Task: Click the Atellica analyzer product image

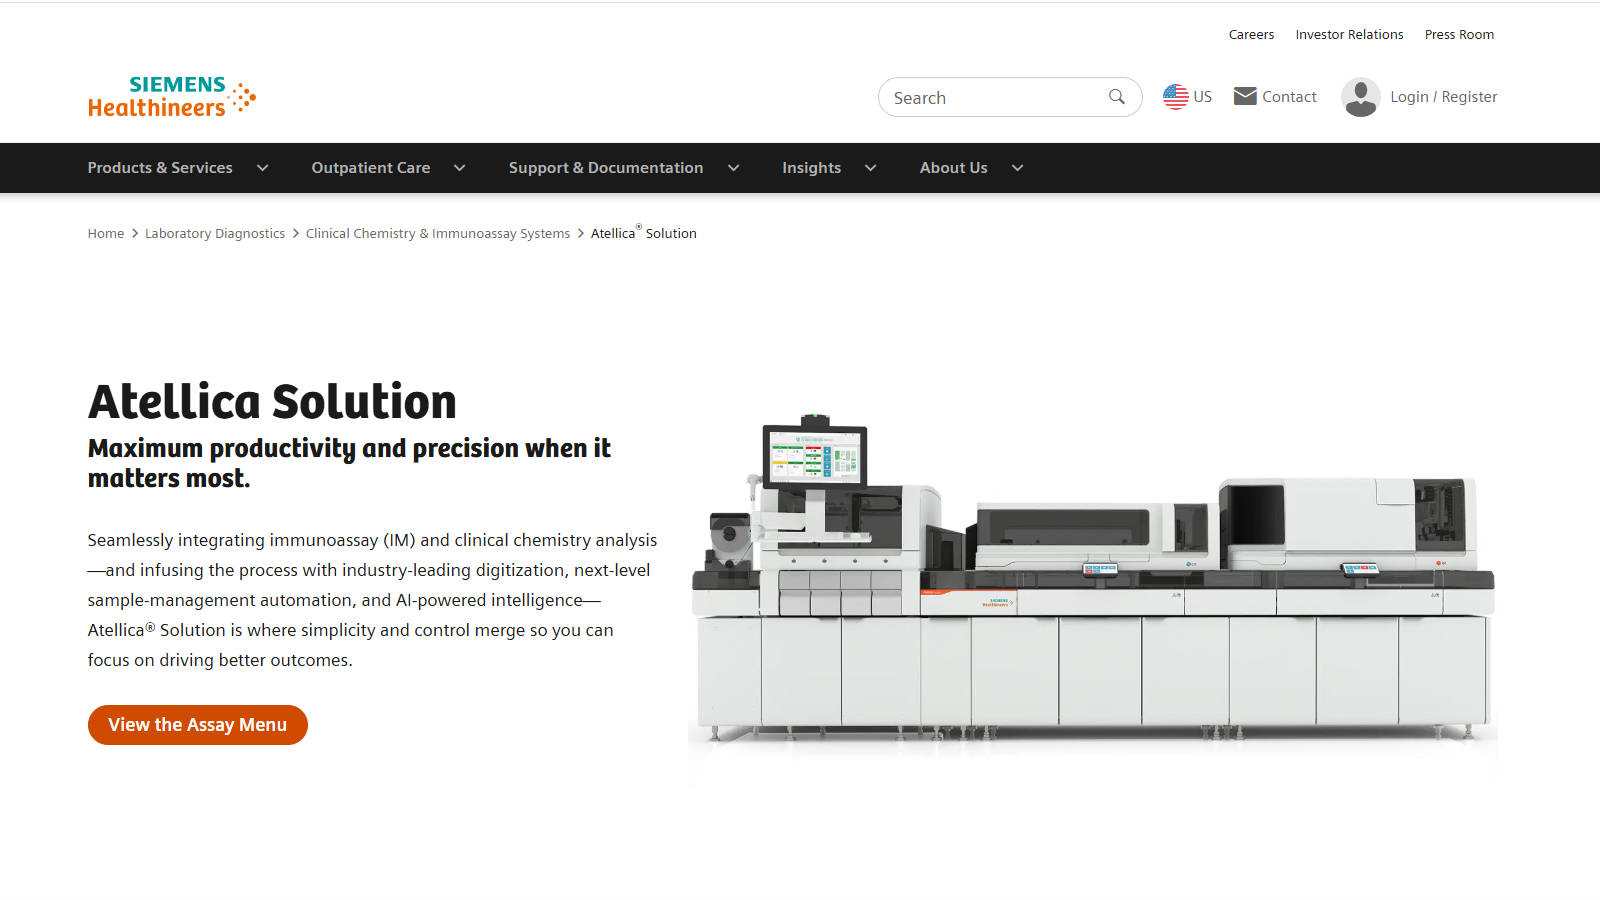Action: click(x=1093, y=578)
